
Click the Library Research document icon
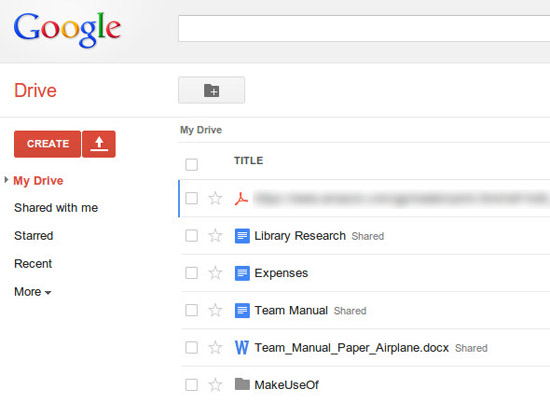242,236
